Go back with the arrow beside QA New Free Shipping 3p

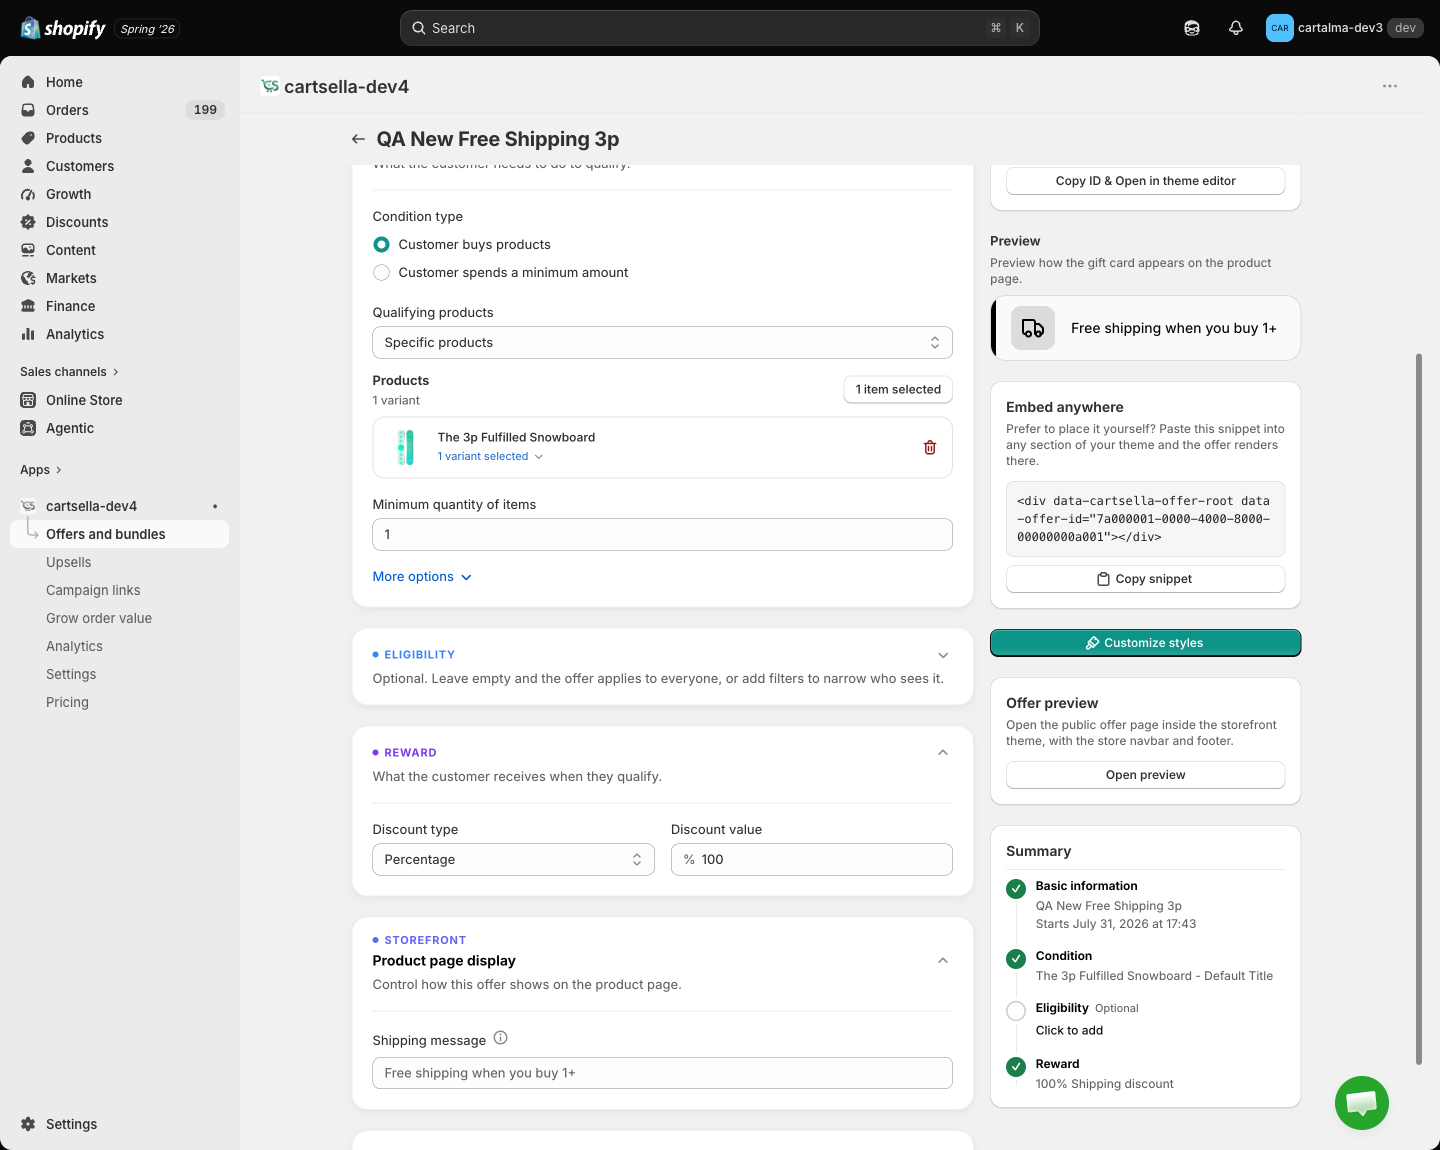358,139
